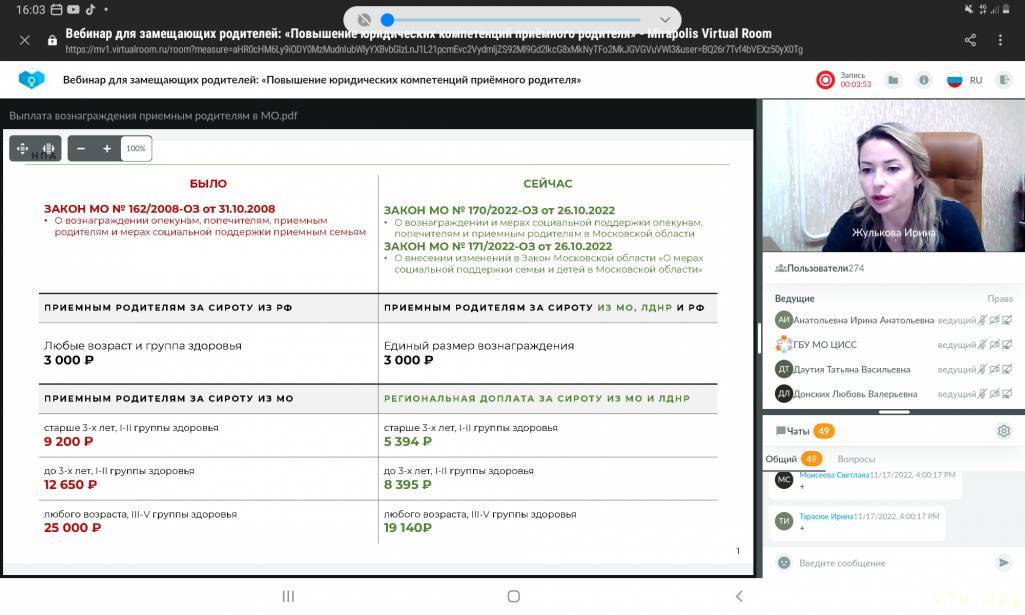This screenshot has width=1025, height=615.
Task: Send the chat message with arrow icon
Action: 1003,563
